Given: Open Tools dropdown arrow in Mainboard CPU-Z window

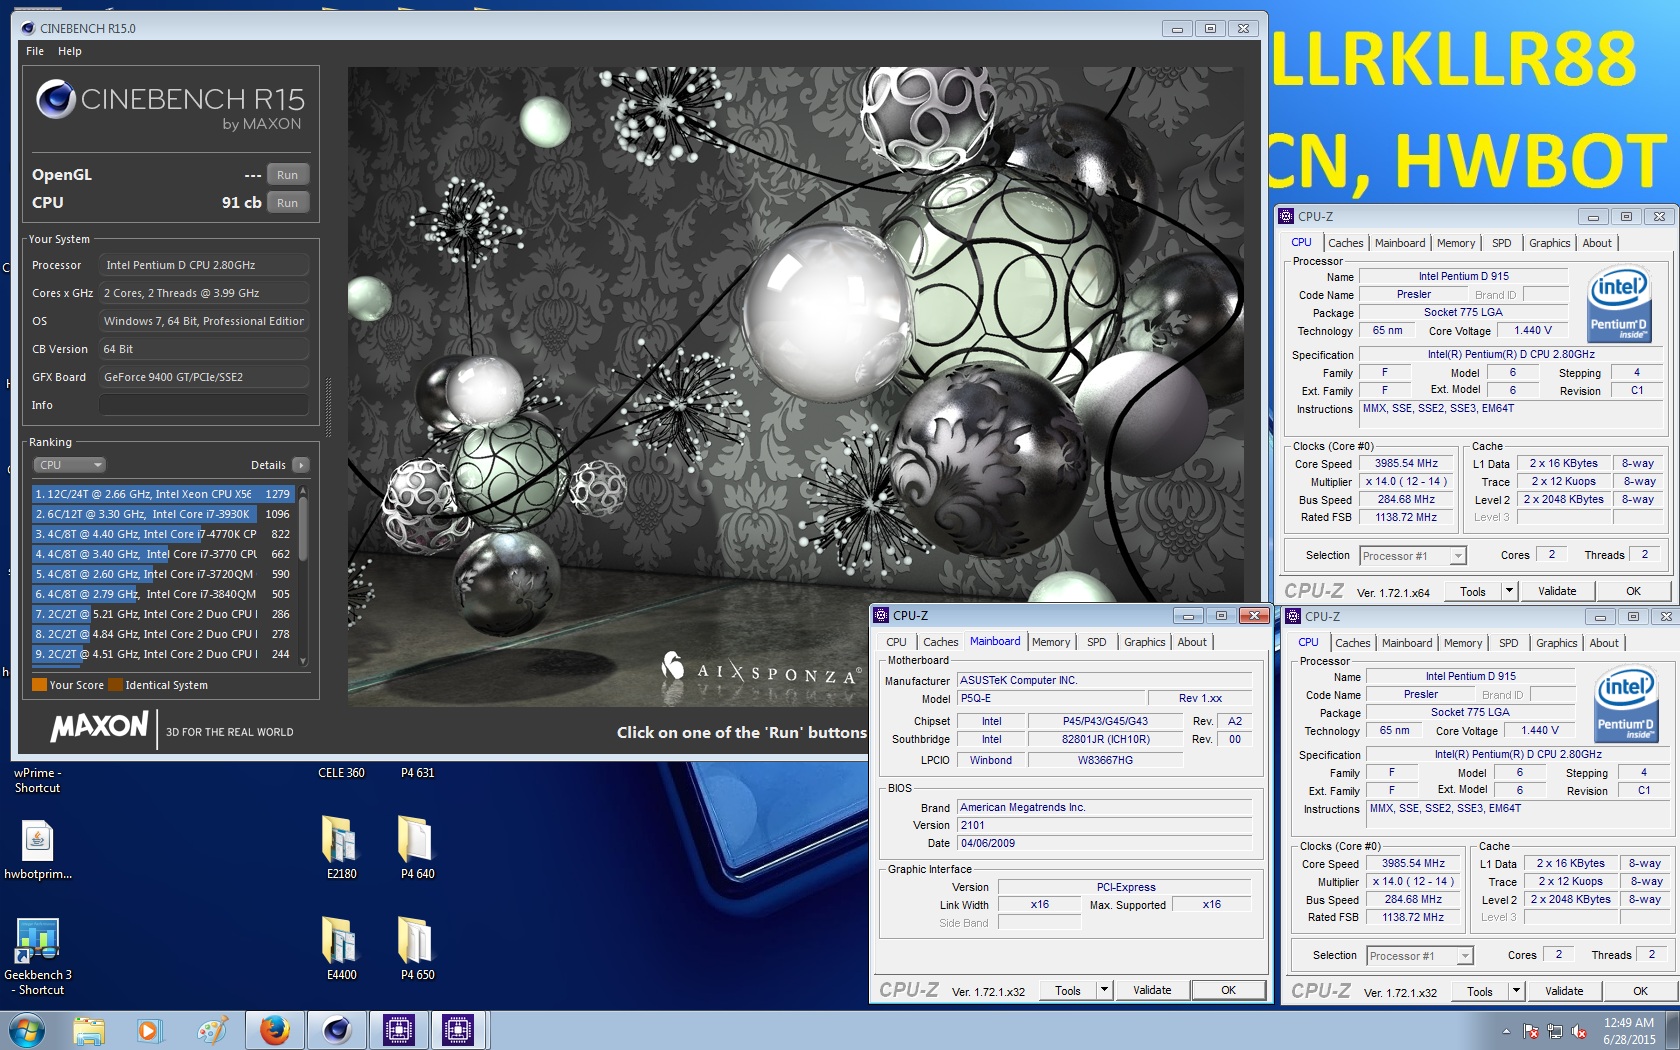Looking at the screenshot, I should [1104, 990].
